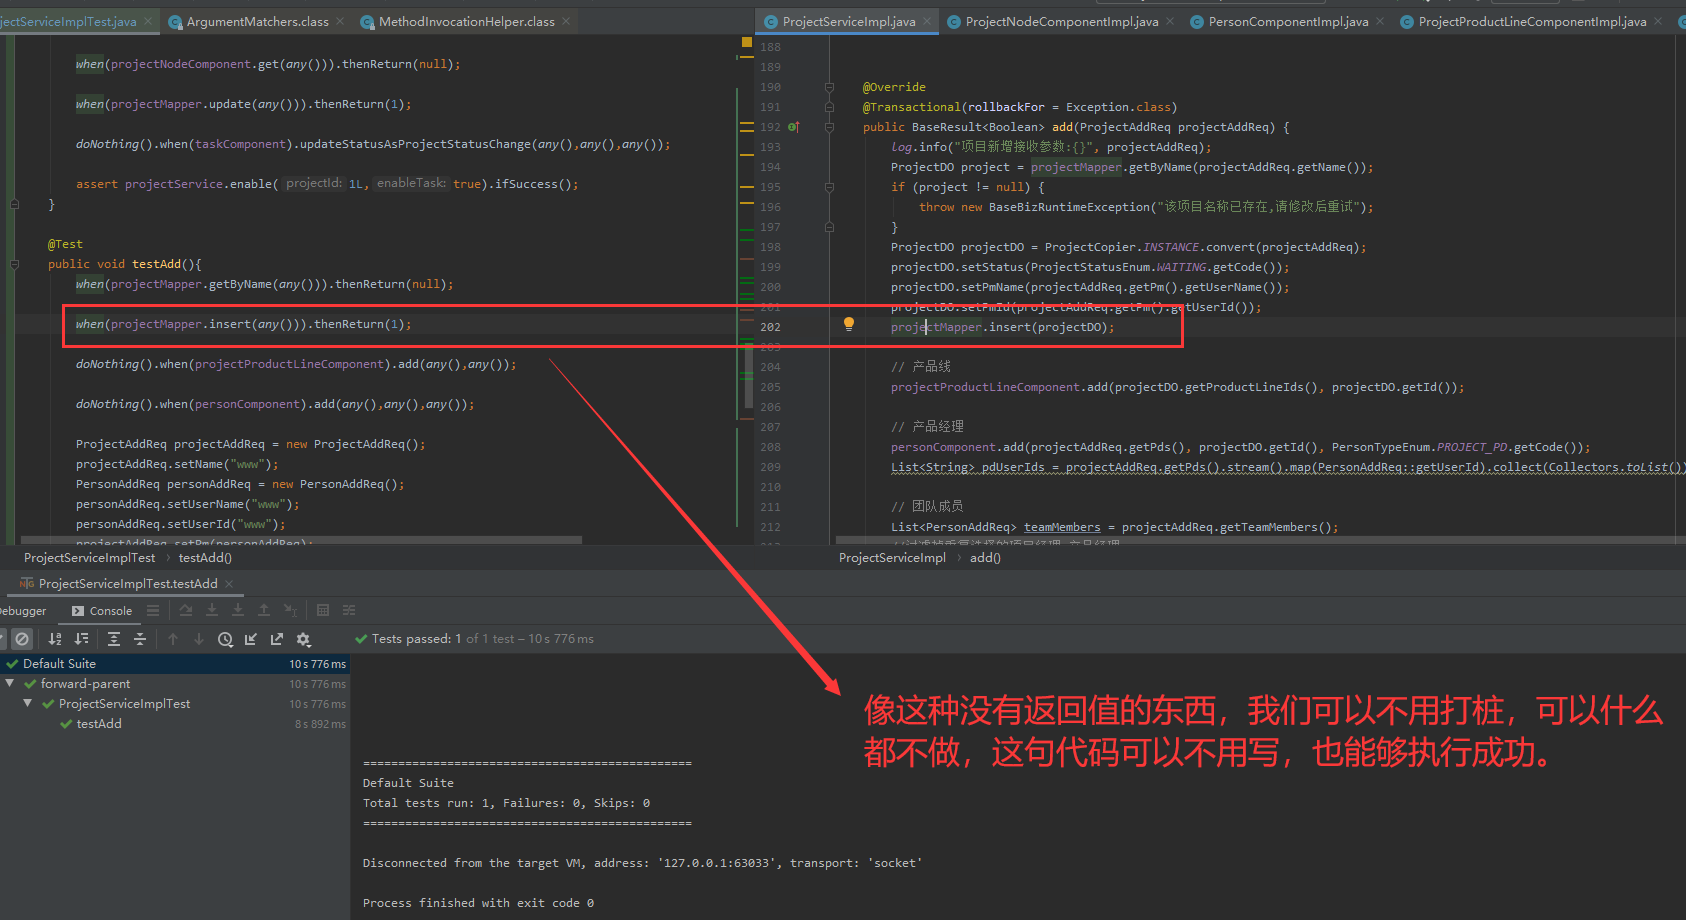Viewport: 1686px width, 920px height.
Task: Open the Debugger tab
Action: click(x=23, y=611)
